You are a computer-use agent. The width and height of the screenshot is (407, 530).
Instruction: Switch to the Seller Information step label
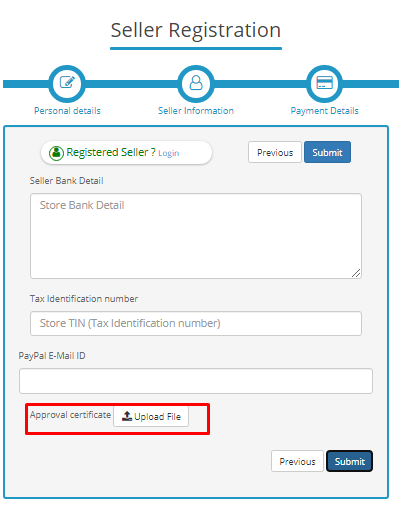click(196, 111)
